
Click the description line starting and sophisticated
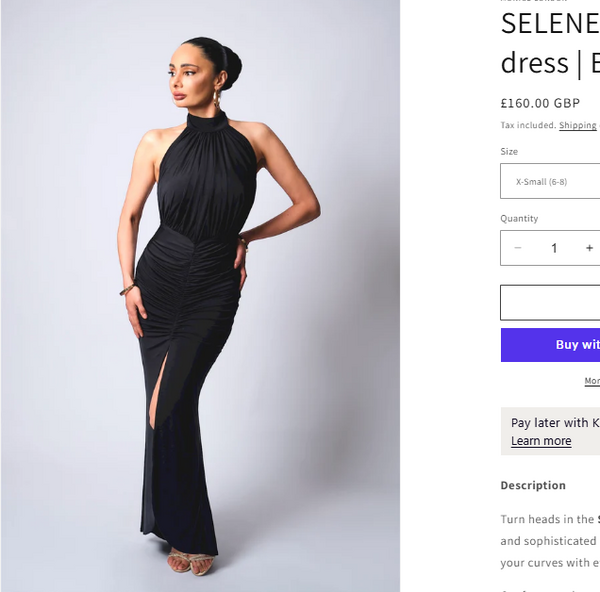pyautogui.click(x=548, y=541)
